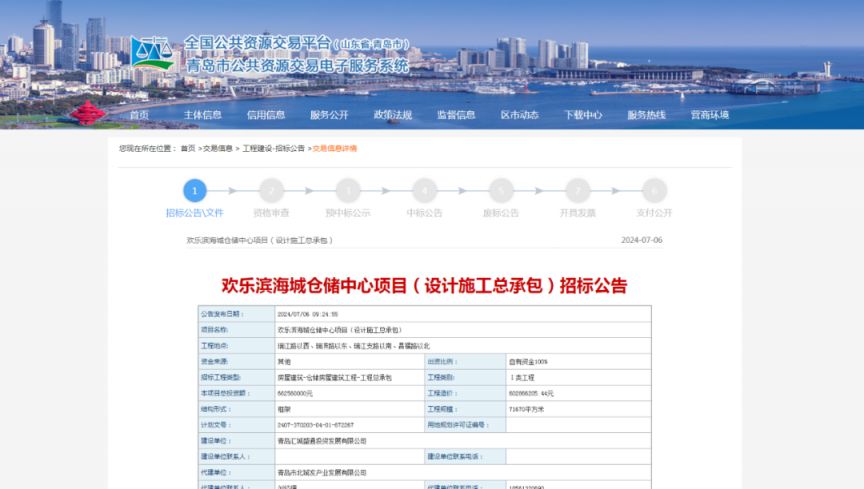Viewport: 864px width, 489px height.
Task: Go to step 3 circle 预中标公示
Action: (x=347, y=190)
